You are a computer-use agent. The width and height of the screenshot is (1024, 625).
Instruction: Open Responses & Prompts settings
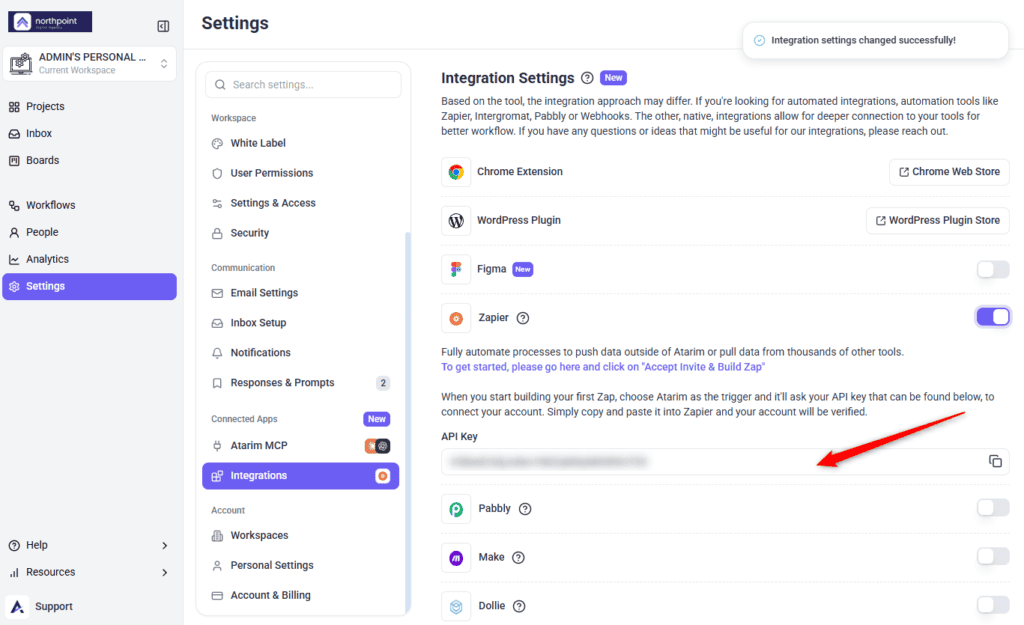[x=300, y=383]
